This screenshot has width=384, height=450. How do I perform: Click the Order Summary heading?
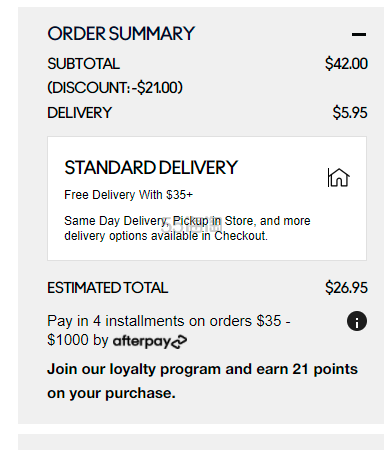121,34
